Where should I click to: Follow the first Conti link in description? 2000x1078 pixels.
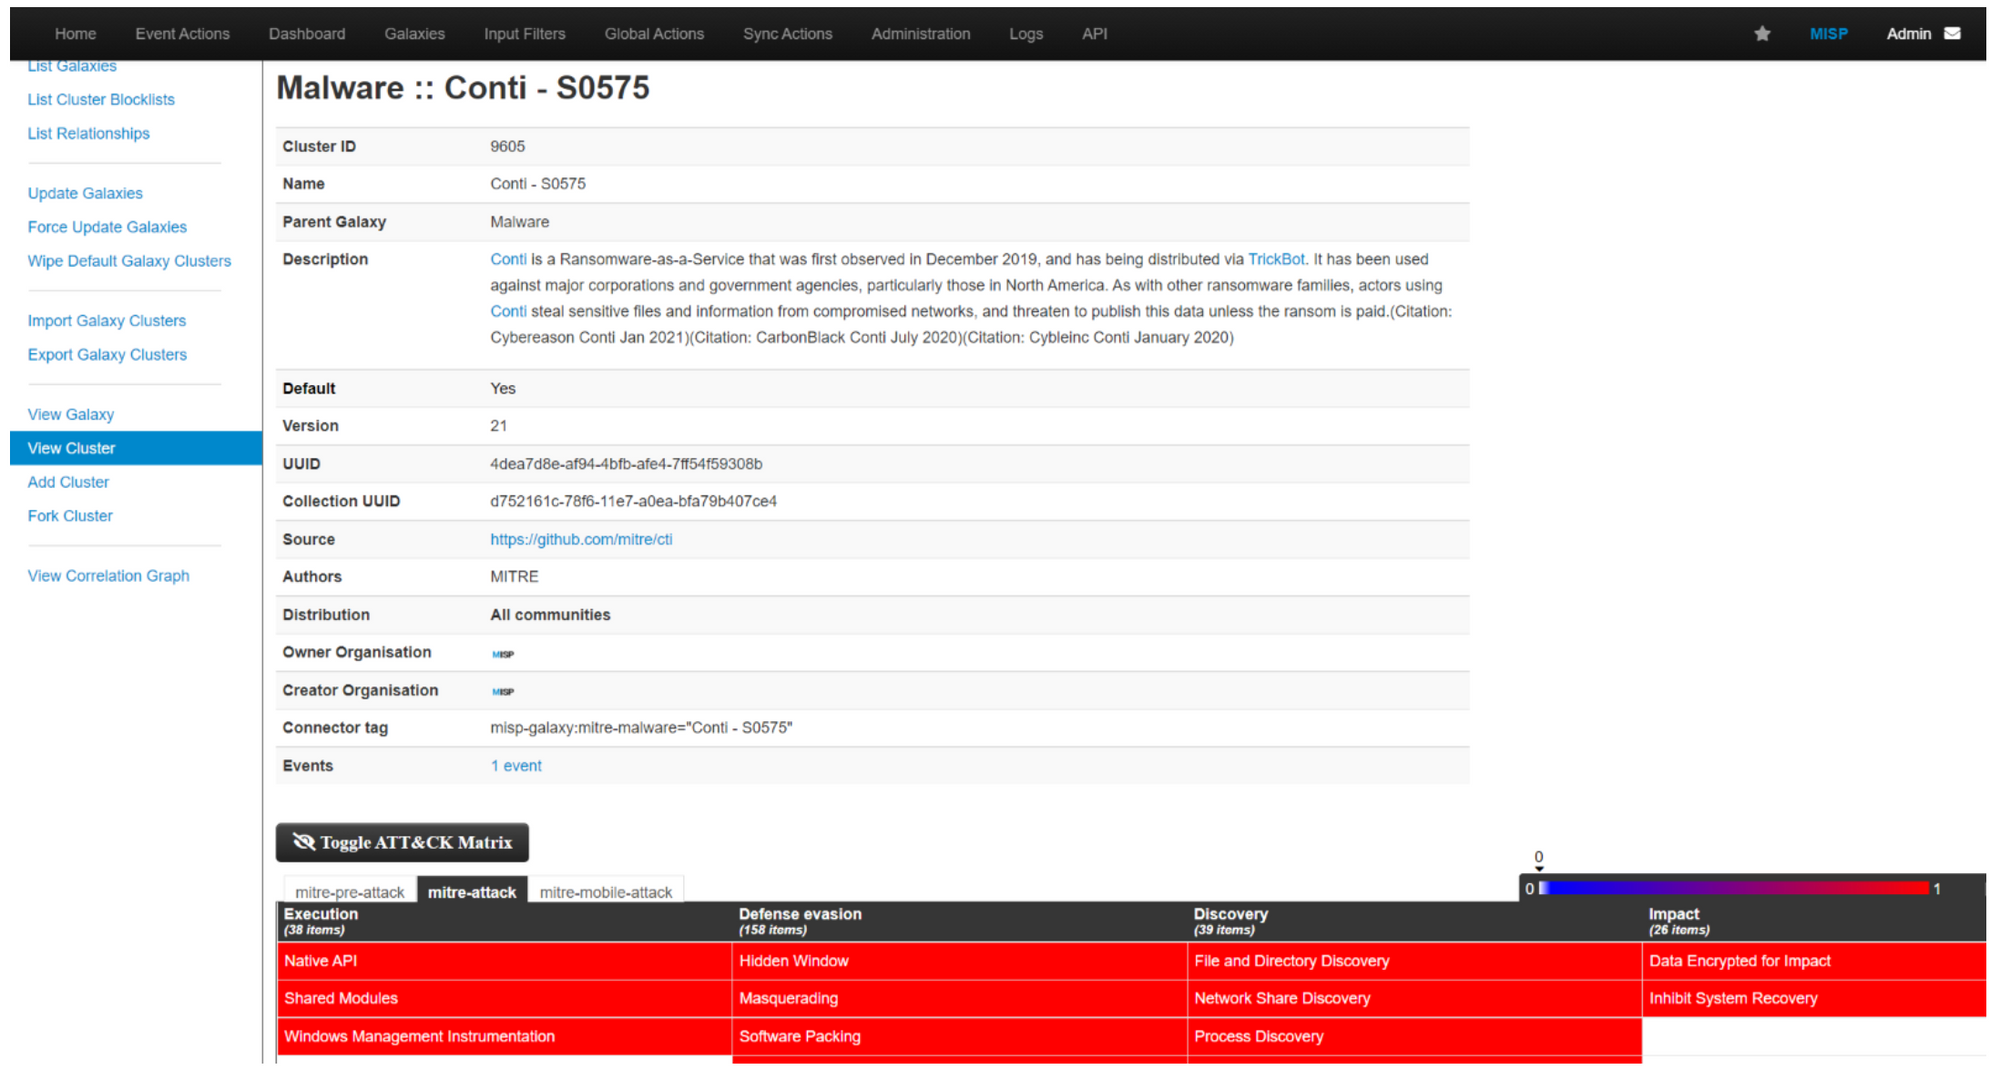[x=508, y=260]
